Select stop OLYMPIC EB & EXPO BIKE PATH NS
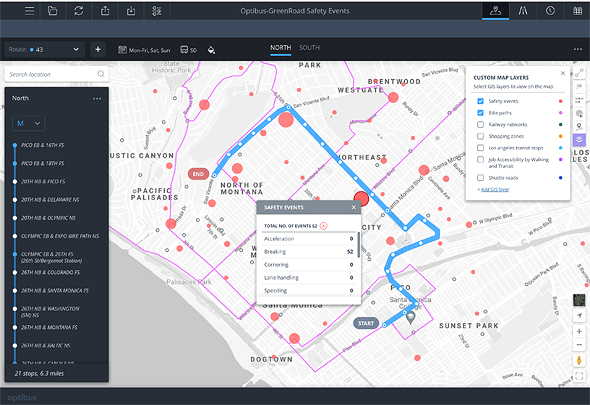Screen dimensions: 590x405 pos(60,236)
